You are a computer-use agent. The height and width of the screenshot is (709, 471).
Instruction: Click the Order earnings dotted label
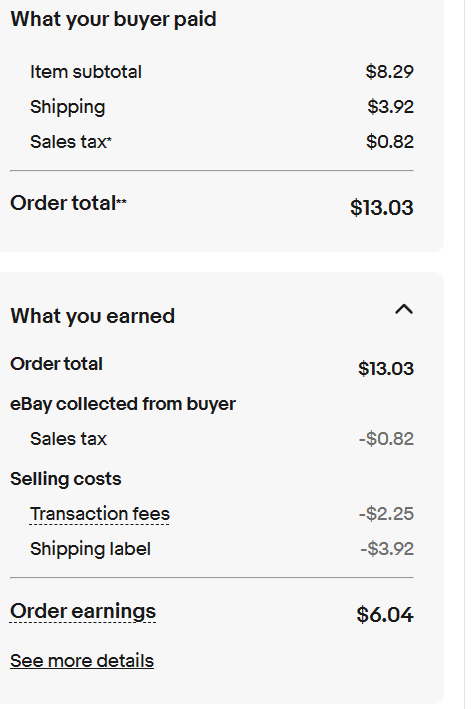(x=83, y=611)
